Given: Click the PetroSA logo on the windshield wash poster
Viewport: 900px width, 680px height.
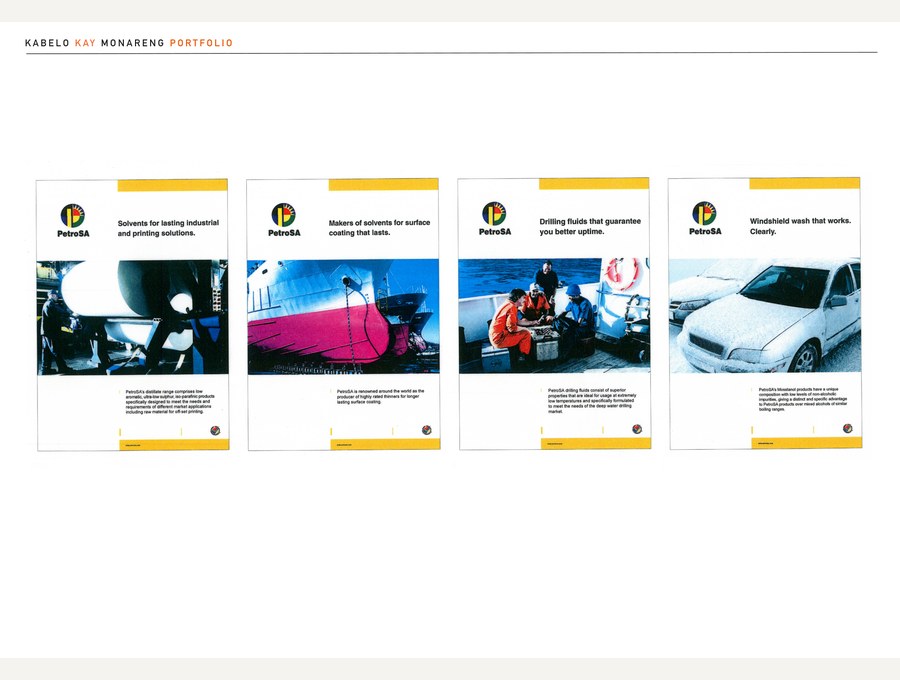Looking at the screenshot, I should 705,219.
